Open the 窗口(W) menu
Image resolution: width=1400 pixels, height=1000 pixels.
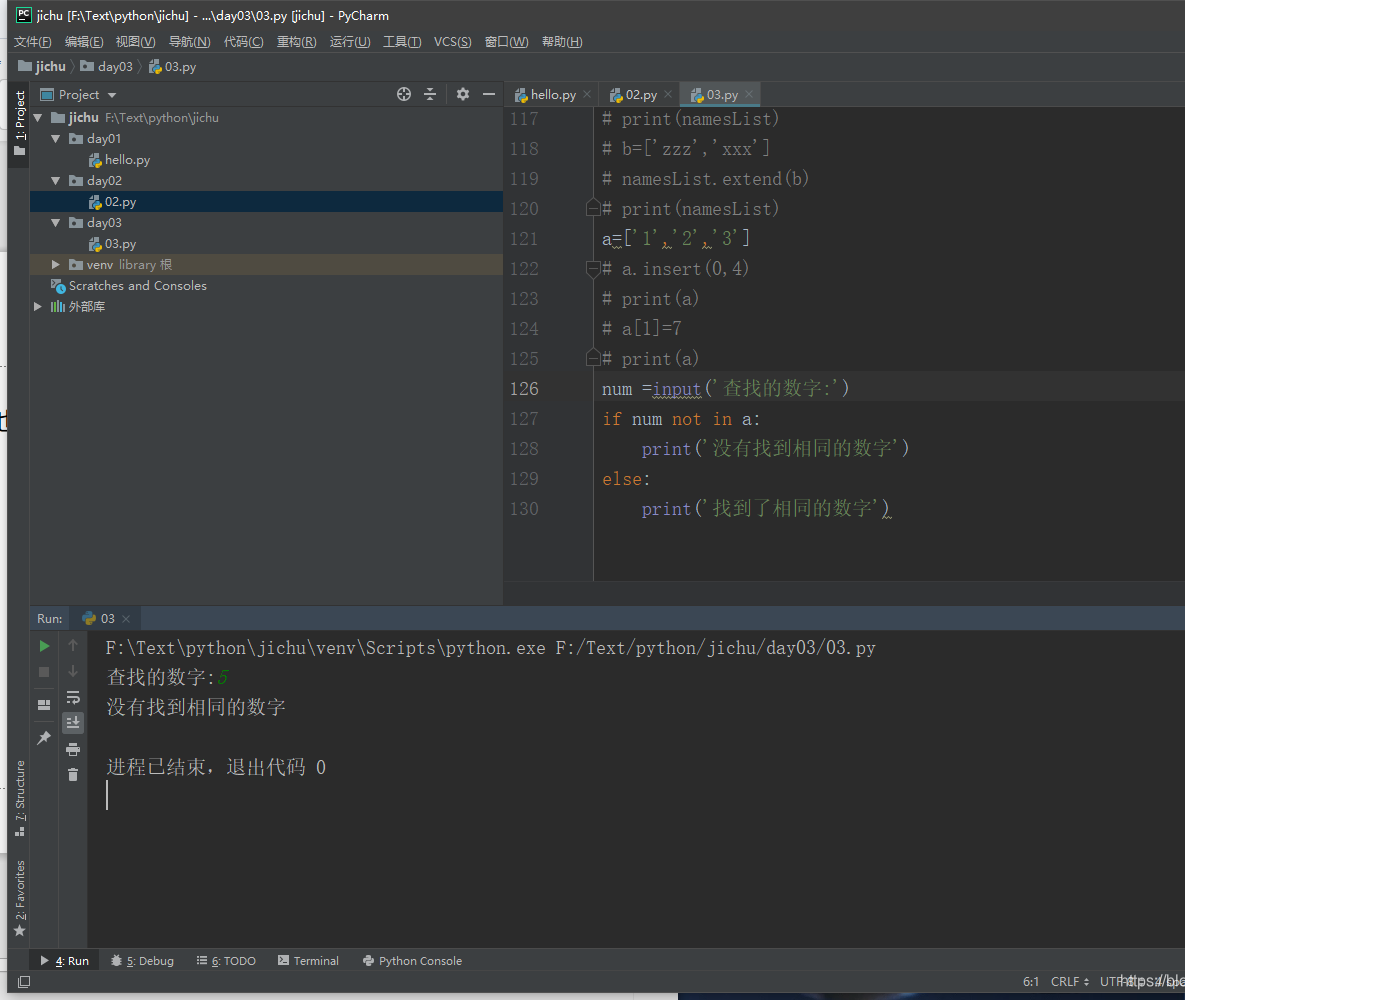[x=506, y=42]
